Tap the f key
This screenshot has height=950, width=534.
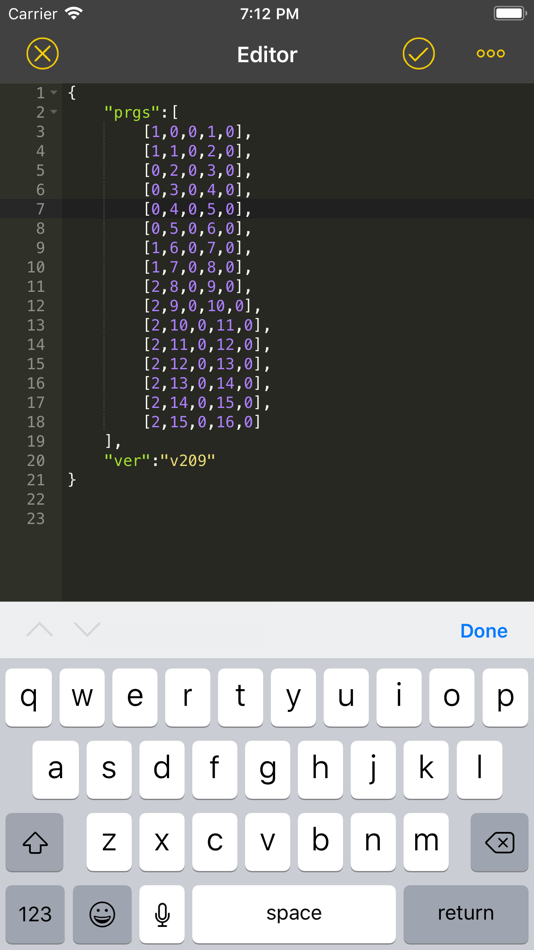[214, 769]
